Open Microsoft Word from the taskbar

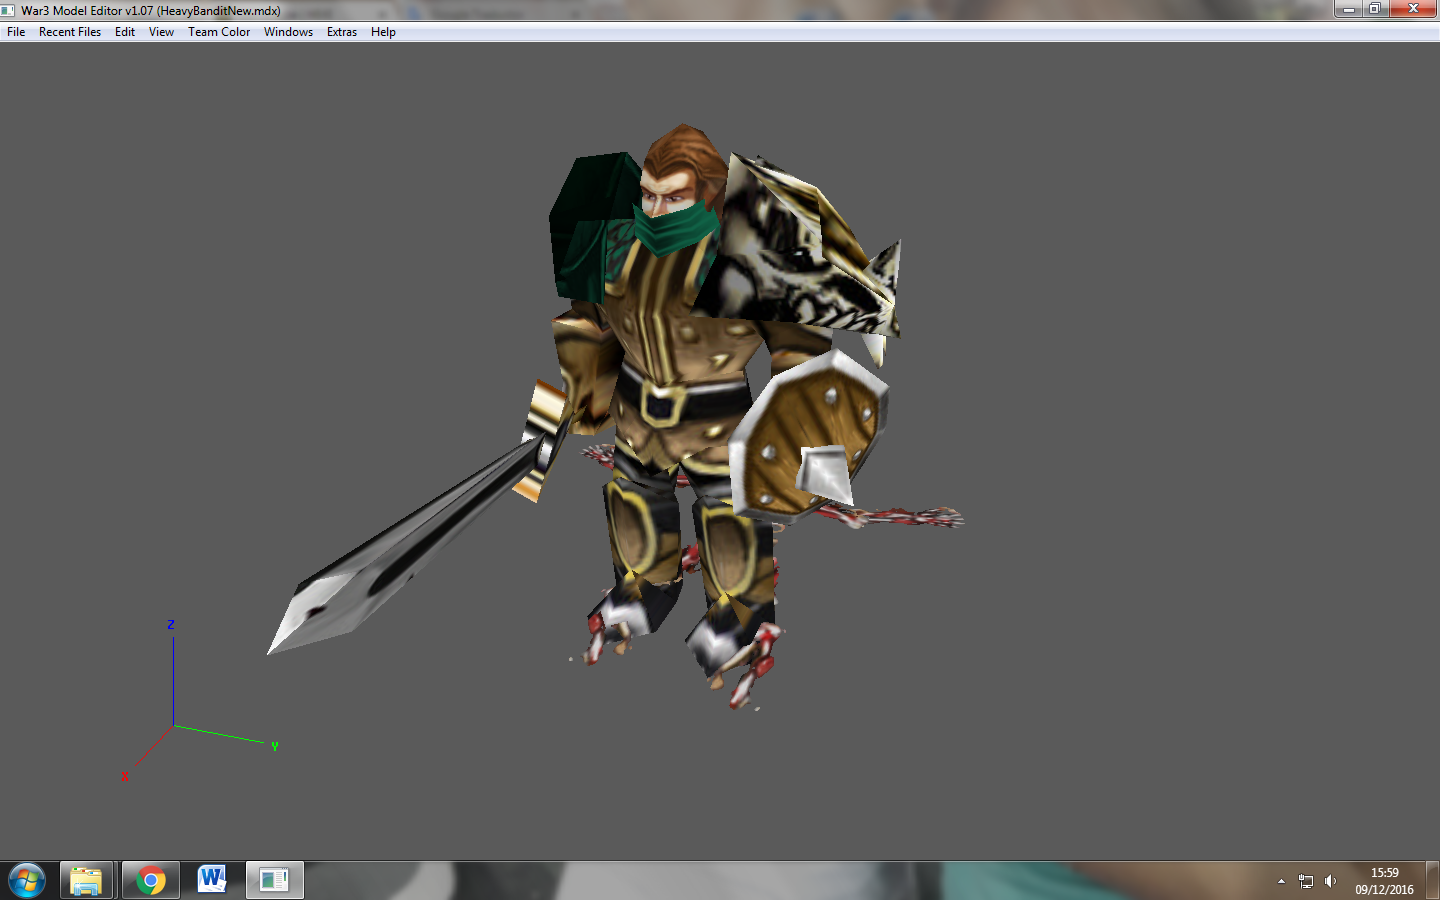tap(212, 881)
